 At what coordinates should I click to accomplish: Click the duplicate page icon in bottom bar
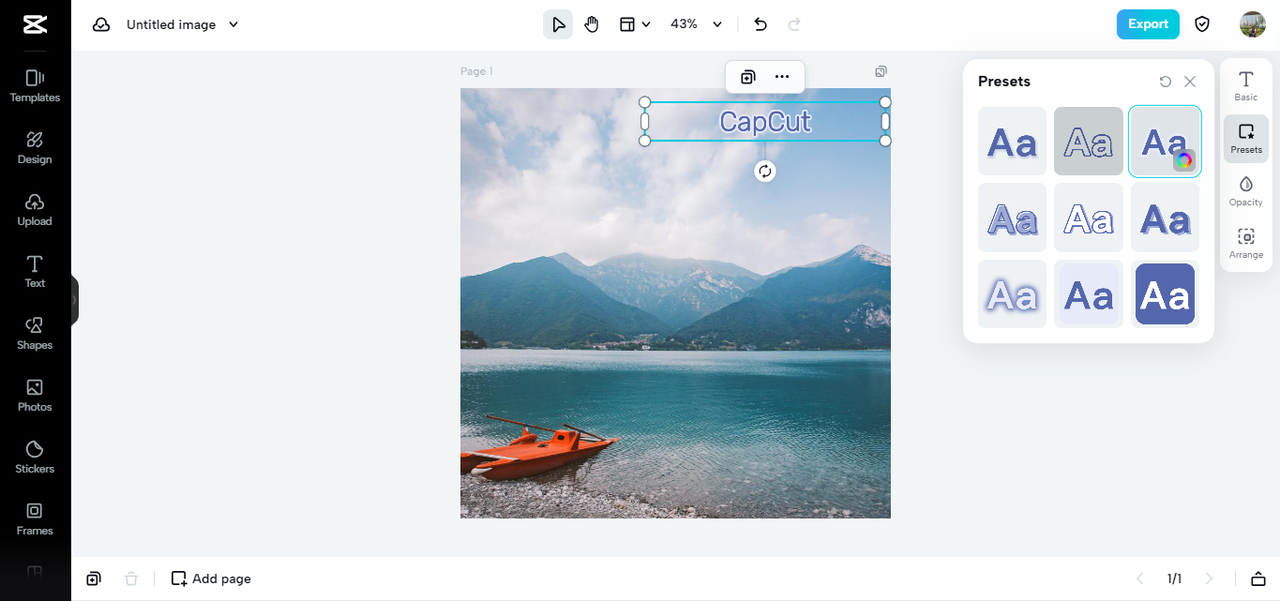pos(94,578)
